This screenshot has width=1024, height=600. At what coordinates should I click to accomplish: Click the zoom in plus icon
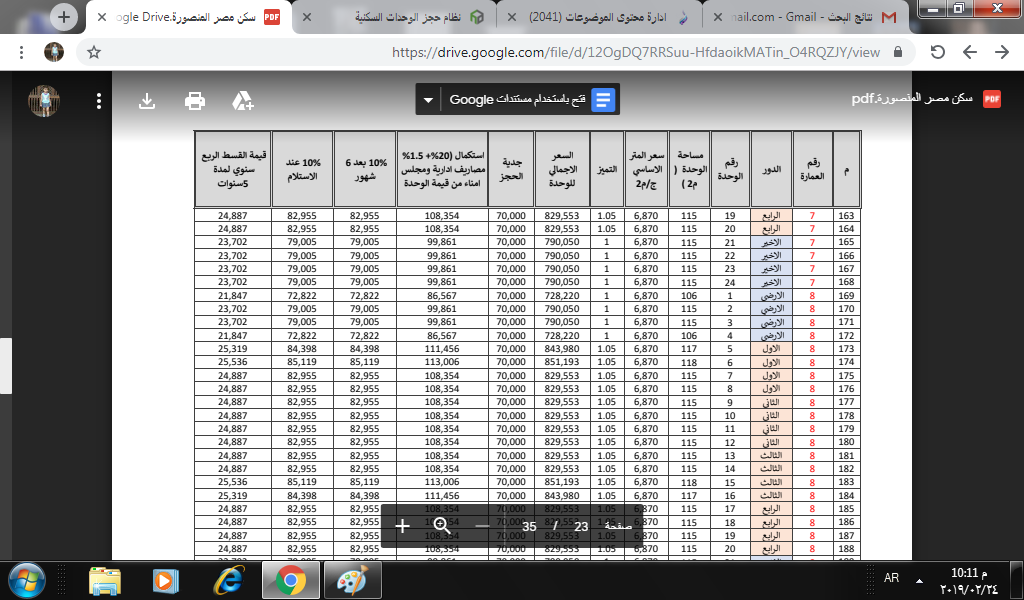(403, 526)
